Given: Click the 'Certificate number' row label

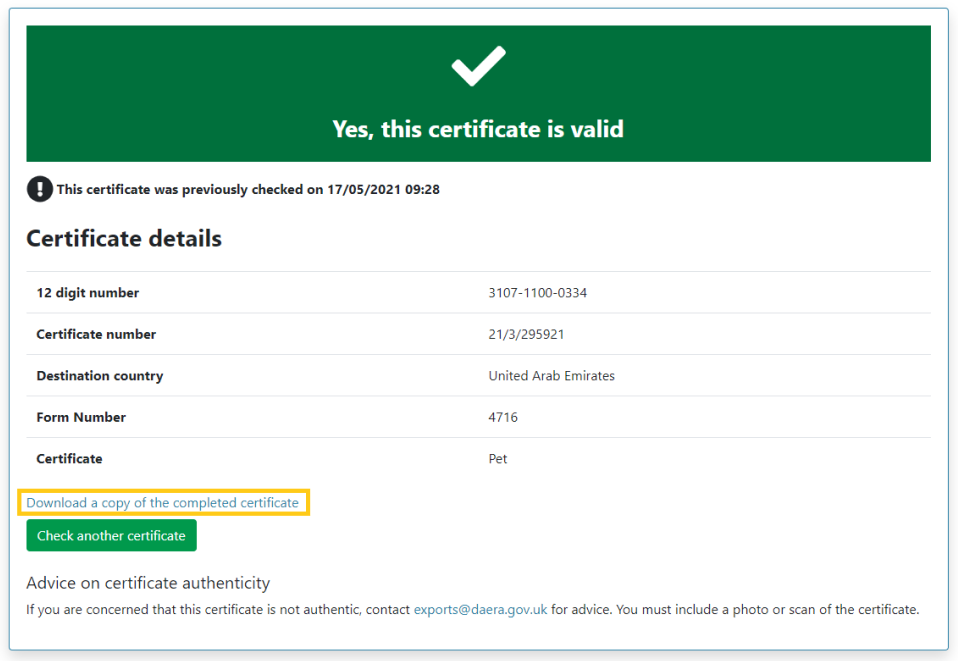Looking at the screenshot, I should [x=96, y=334].
